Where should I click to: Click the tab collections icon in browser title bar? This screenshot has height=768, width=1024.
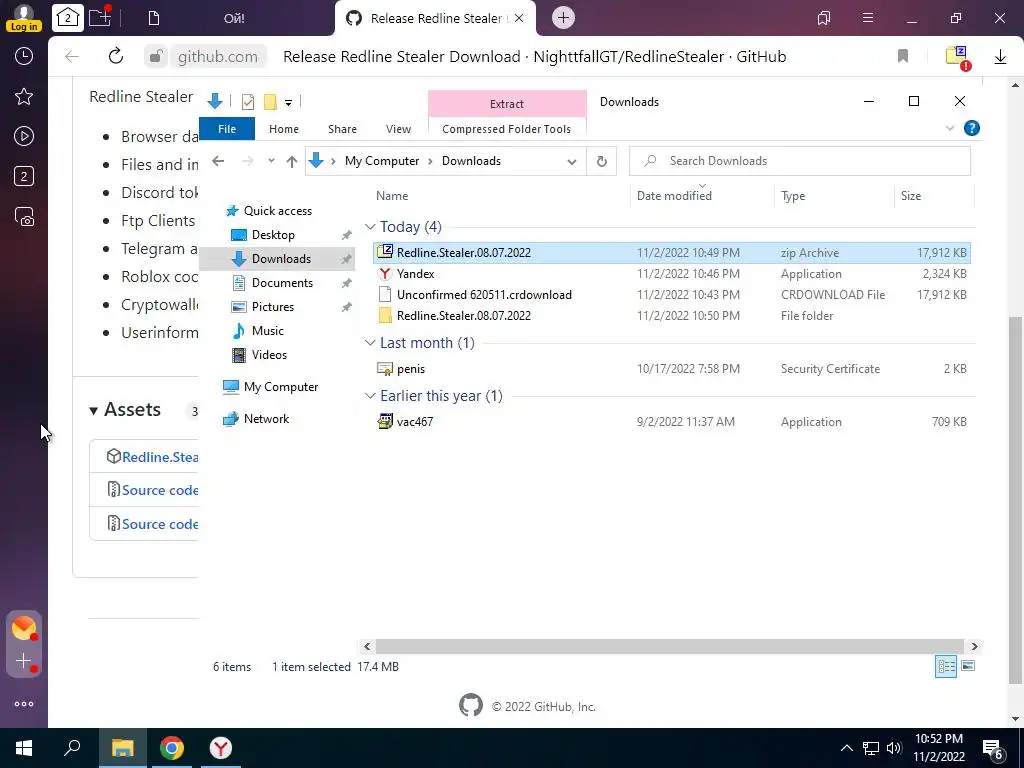coord(824,18)
